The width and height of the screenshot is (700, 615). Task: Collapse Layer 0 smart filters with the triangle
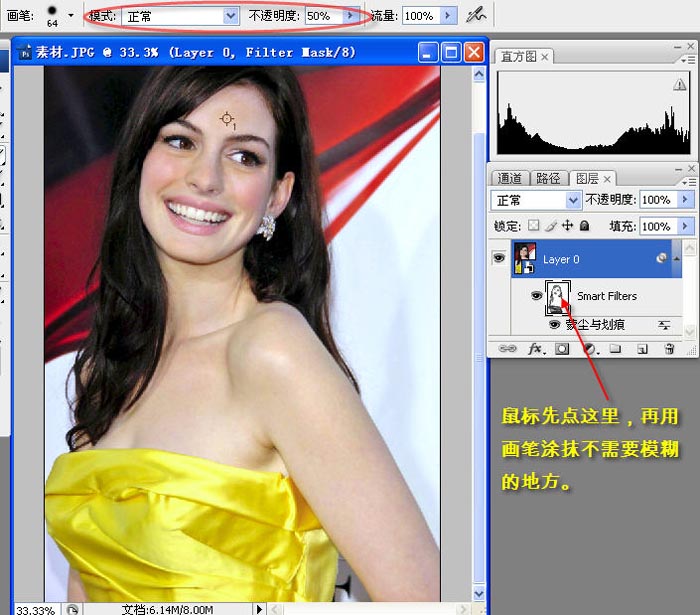(677, 259)
